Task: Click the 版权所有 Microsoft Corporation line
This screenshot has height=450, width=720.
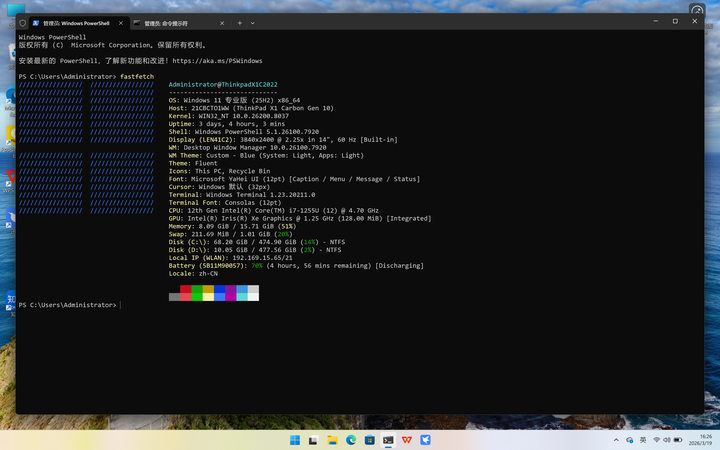Action: coord(112,45)
